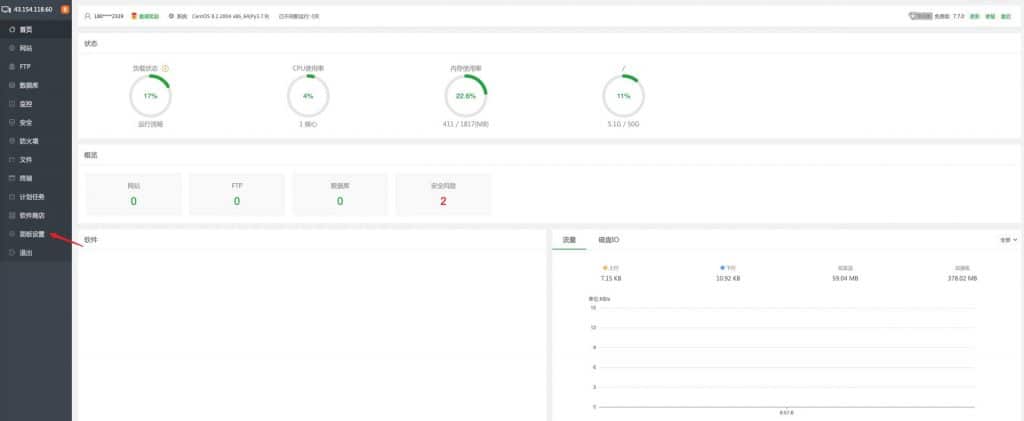Open 网站 (Website) in the sidebar

point(26,48)
